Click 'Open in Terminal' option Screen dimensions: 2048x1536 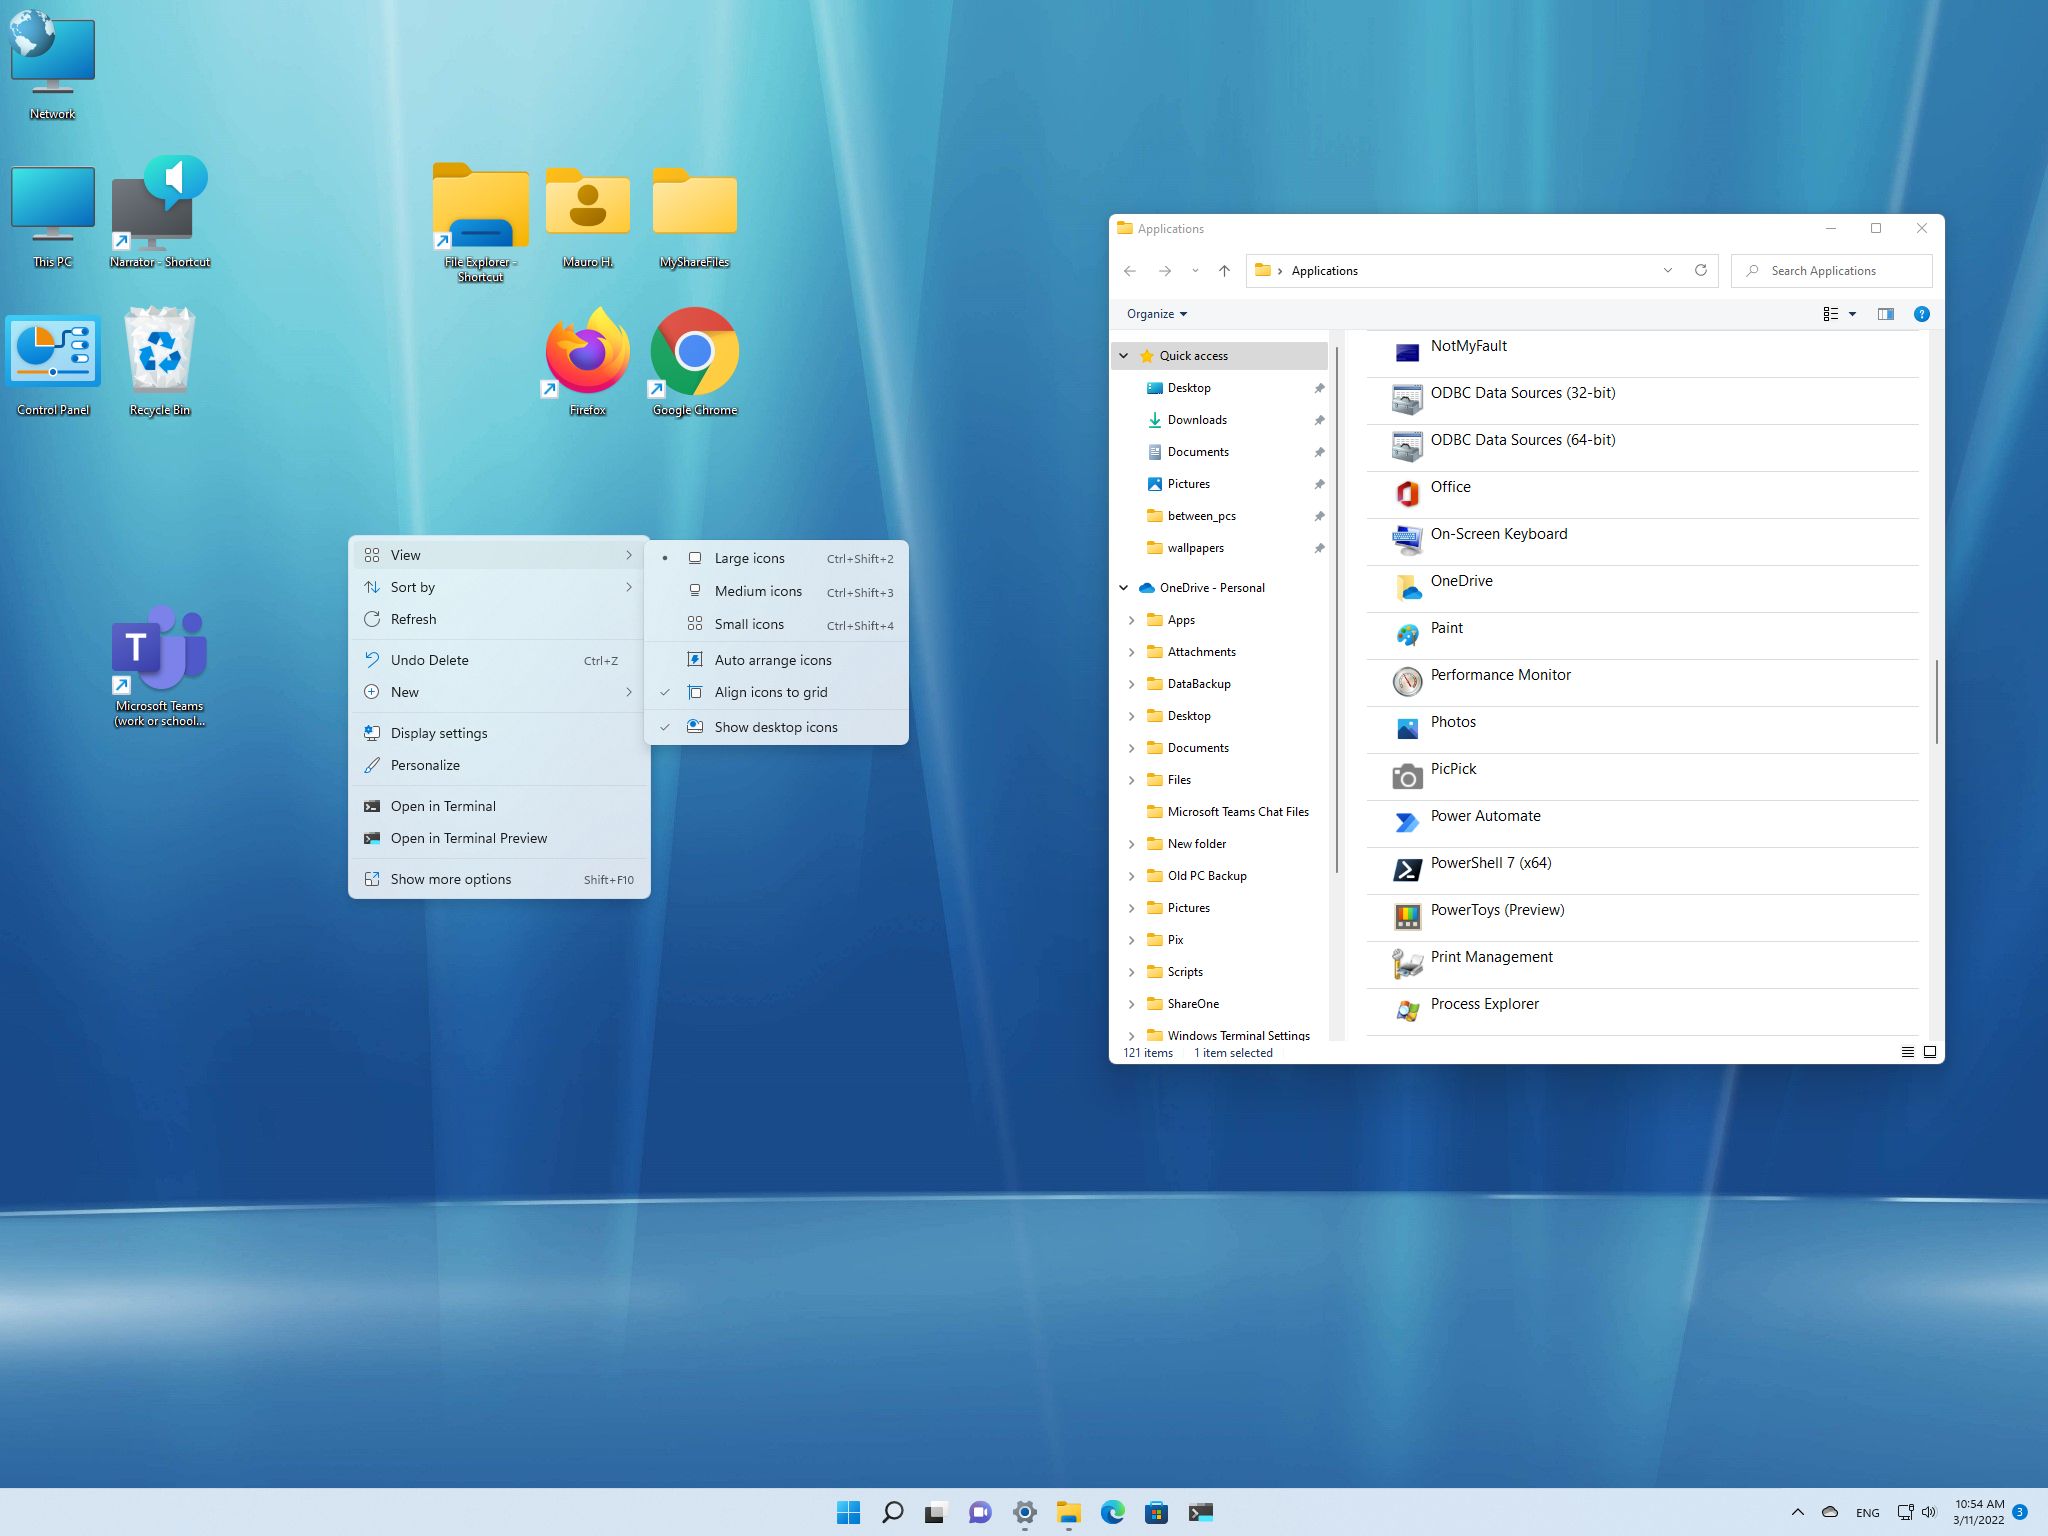(x=442, y=805)
